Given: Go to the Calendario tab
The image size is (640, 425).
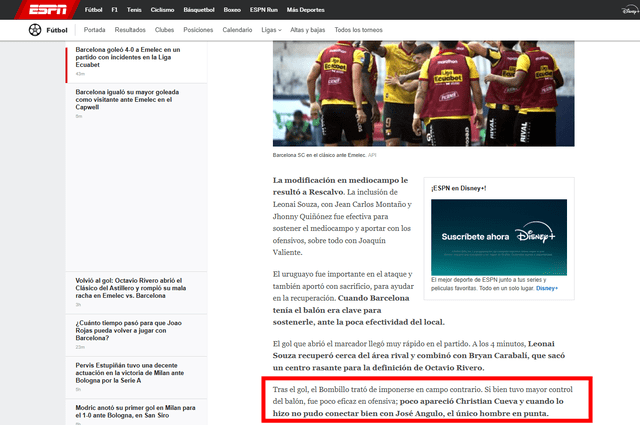Looking at the screenshot, I should point(237,30).
